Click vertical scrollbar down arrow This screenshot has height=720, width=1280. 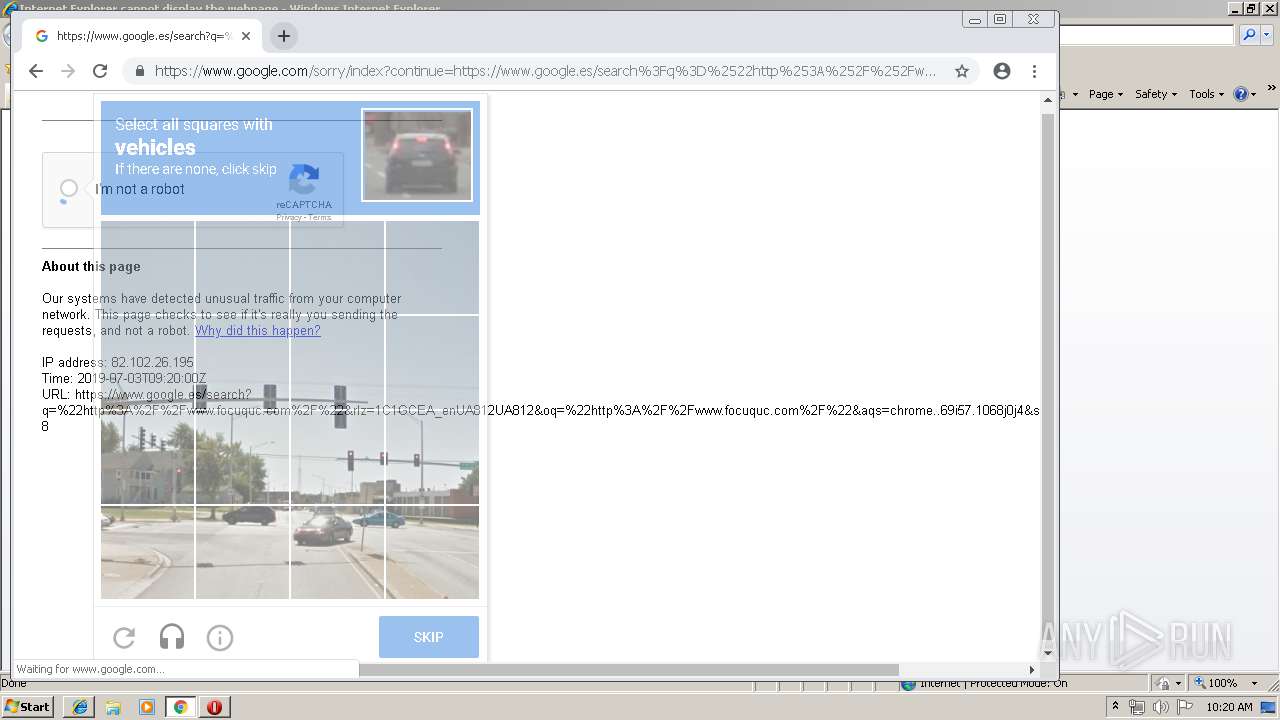(x=1048, y=653)
